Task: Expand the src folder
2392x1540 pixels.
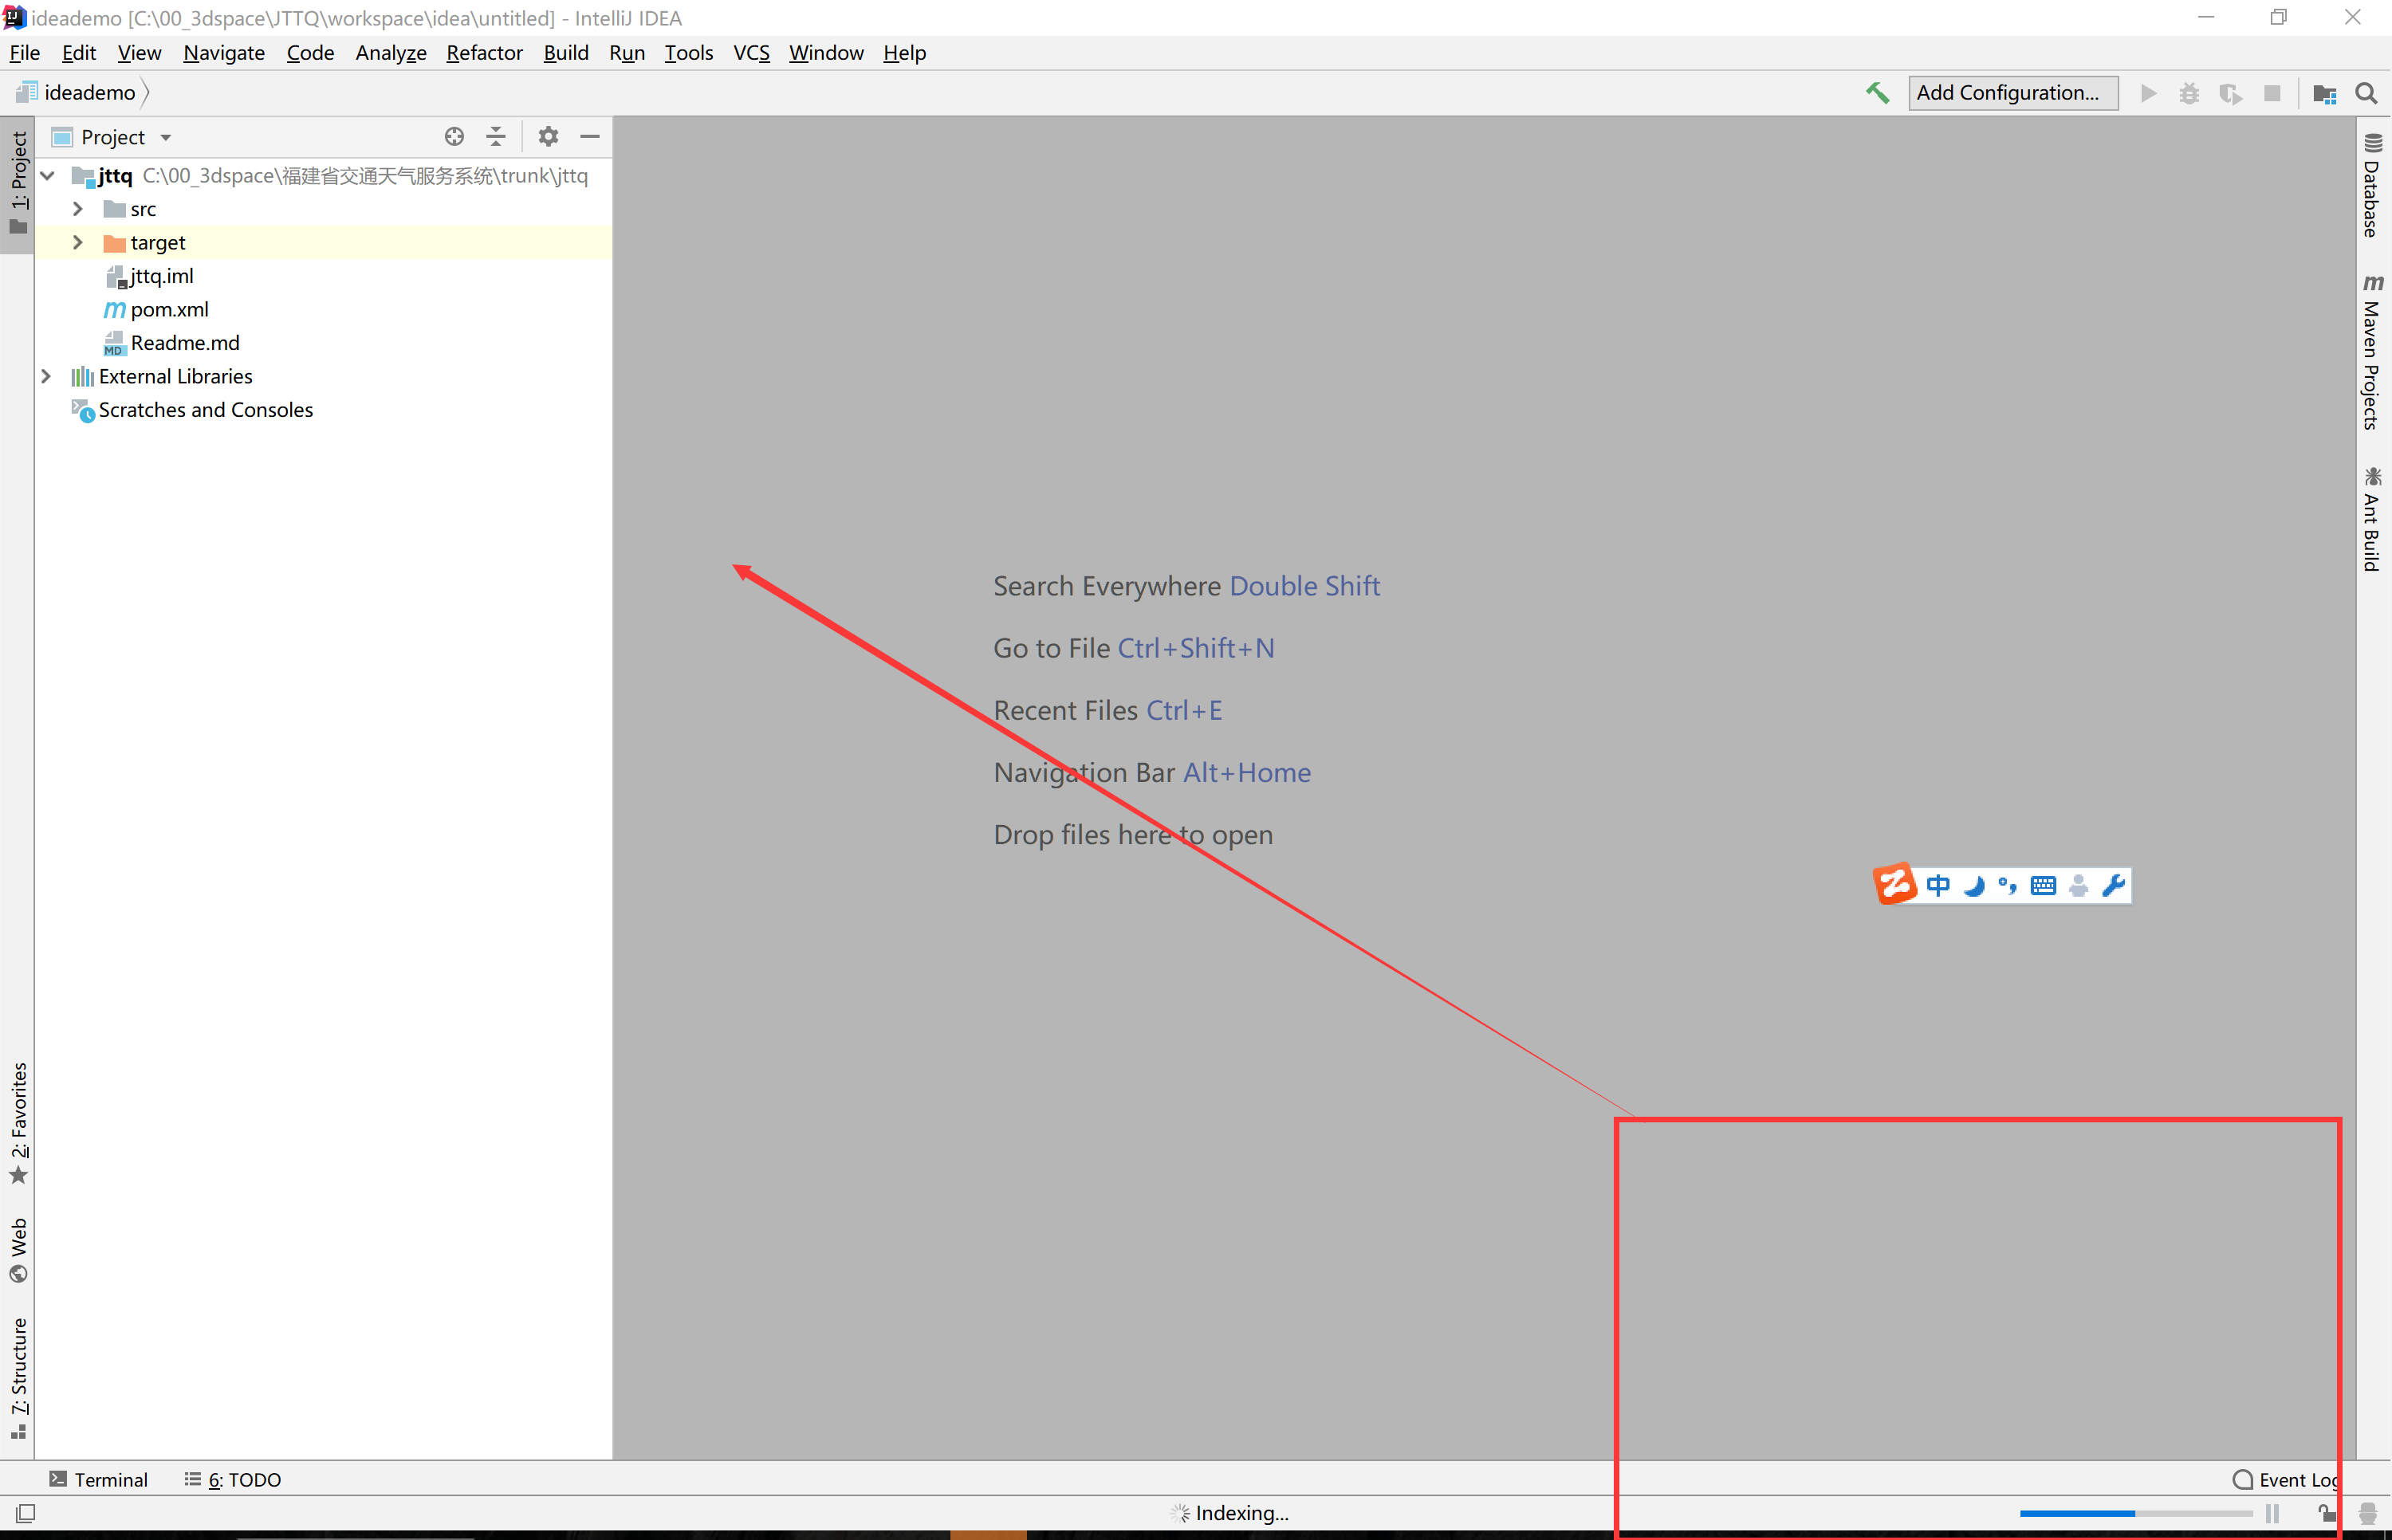Action: [x=78, y=209]
